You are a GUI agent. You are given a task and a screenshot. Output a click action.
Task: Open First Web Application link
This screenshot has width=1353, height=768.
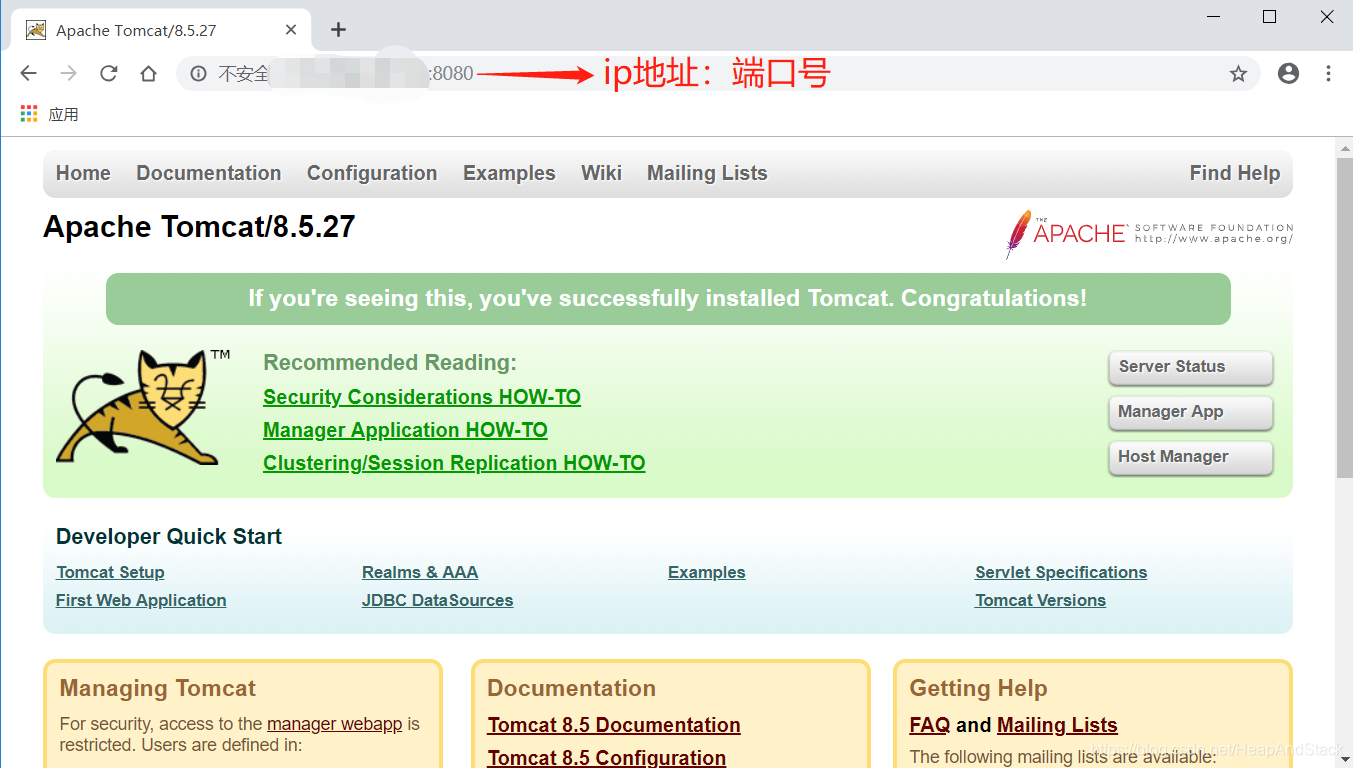tap(141, 600)
